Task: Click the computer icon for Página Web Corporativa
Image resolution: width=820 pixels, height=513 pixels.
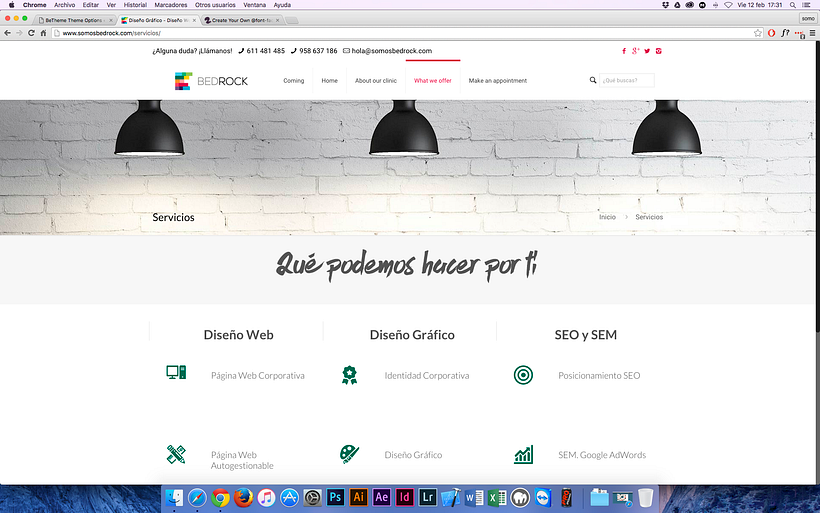Action: (x=176, y=372)
